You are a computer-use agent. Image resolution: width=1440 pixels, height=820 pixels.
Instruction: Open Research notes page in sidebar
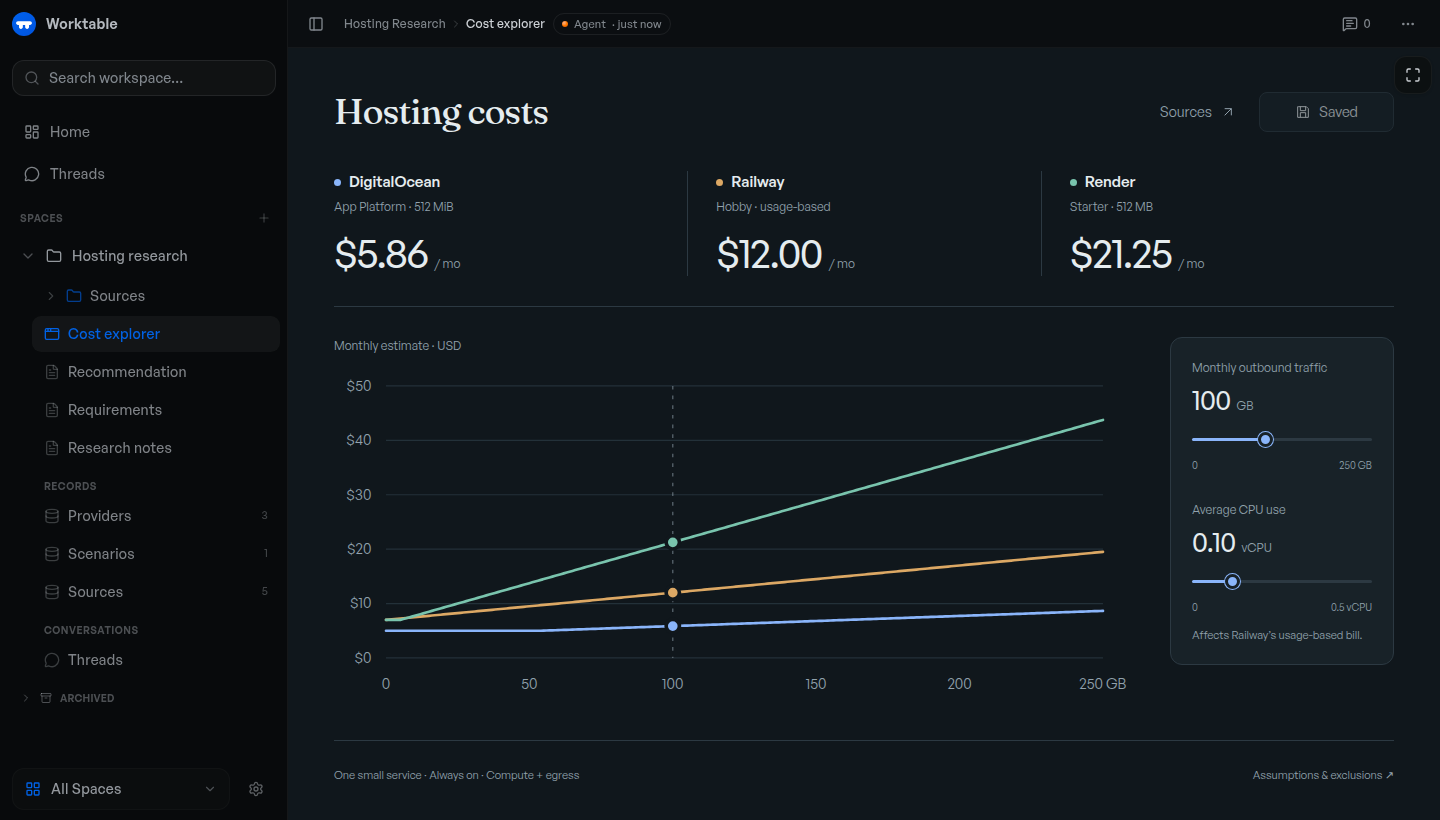click(156, 448)
